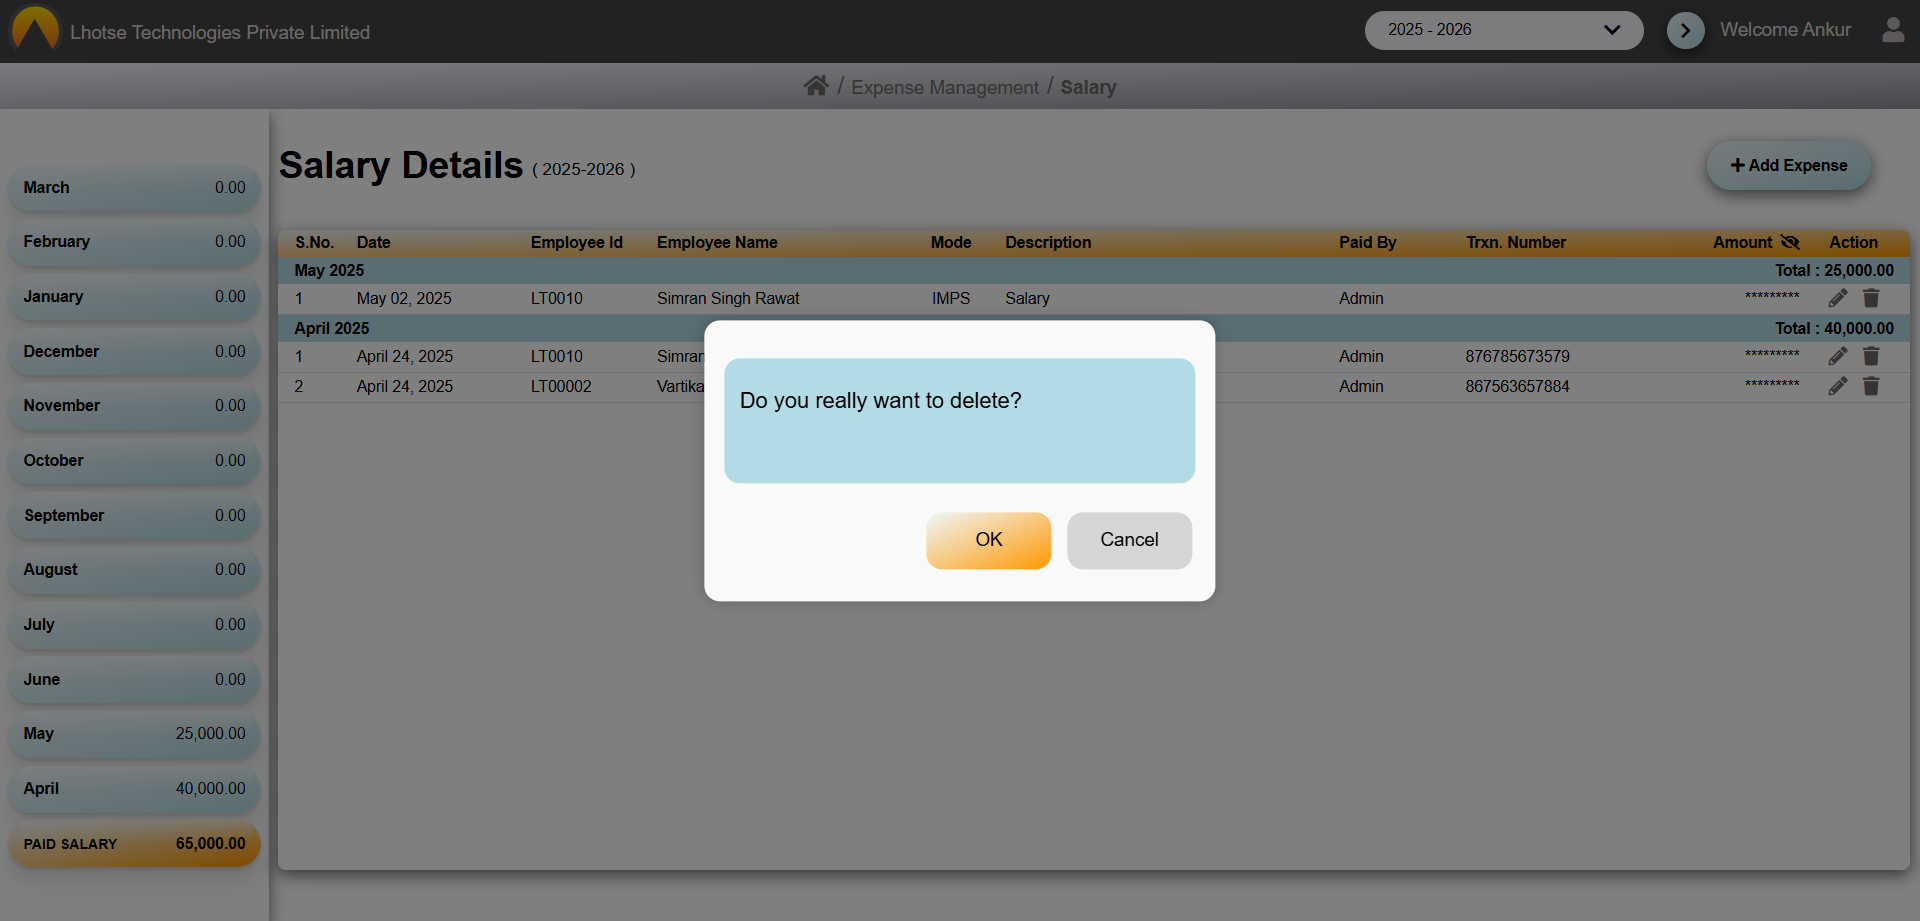Screen dimensions: 1920x921
Task: Select October in the month sidebar
Action: click(135, 461)
